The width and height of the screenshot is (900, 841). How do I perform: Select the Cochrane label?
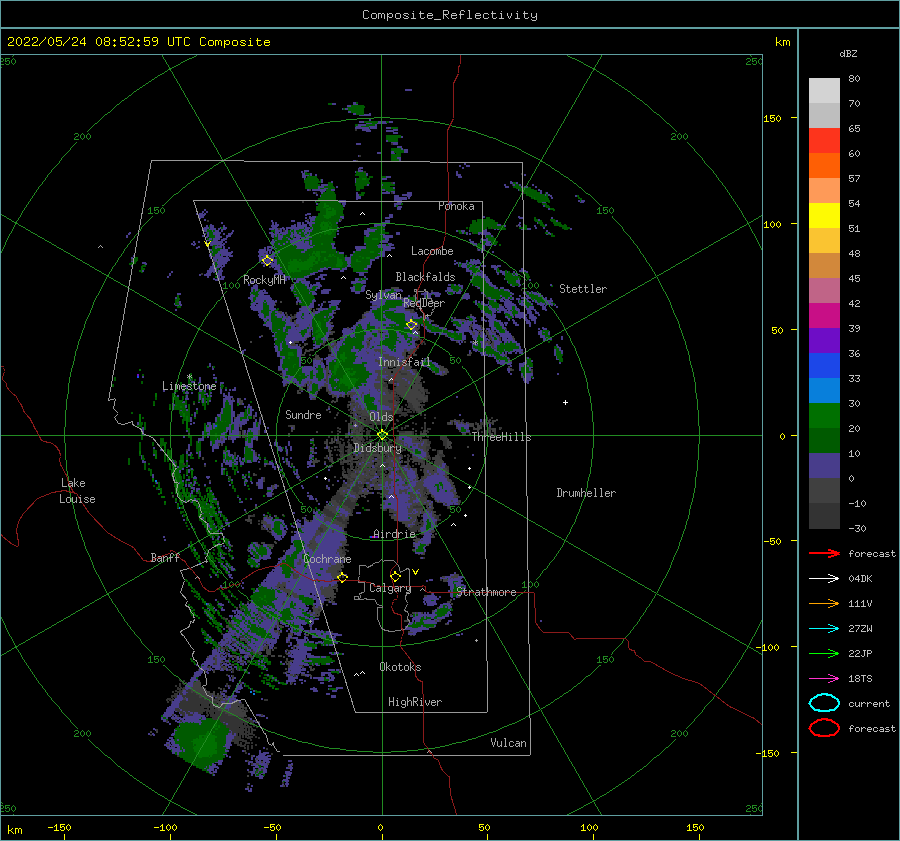(x=327, y=559)
